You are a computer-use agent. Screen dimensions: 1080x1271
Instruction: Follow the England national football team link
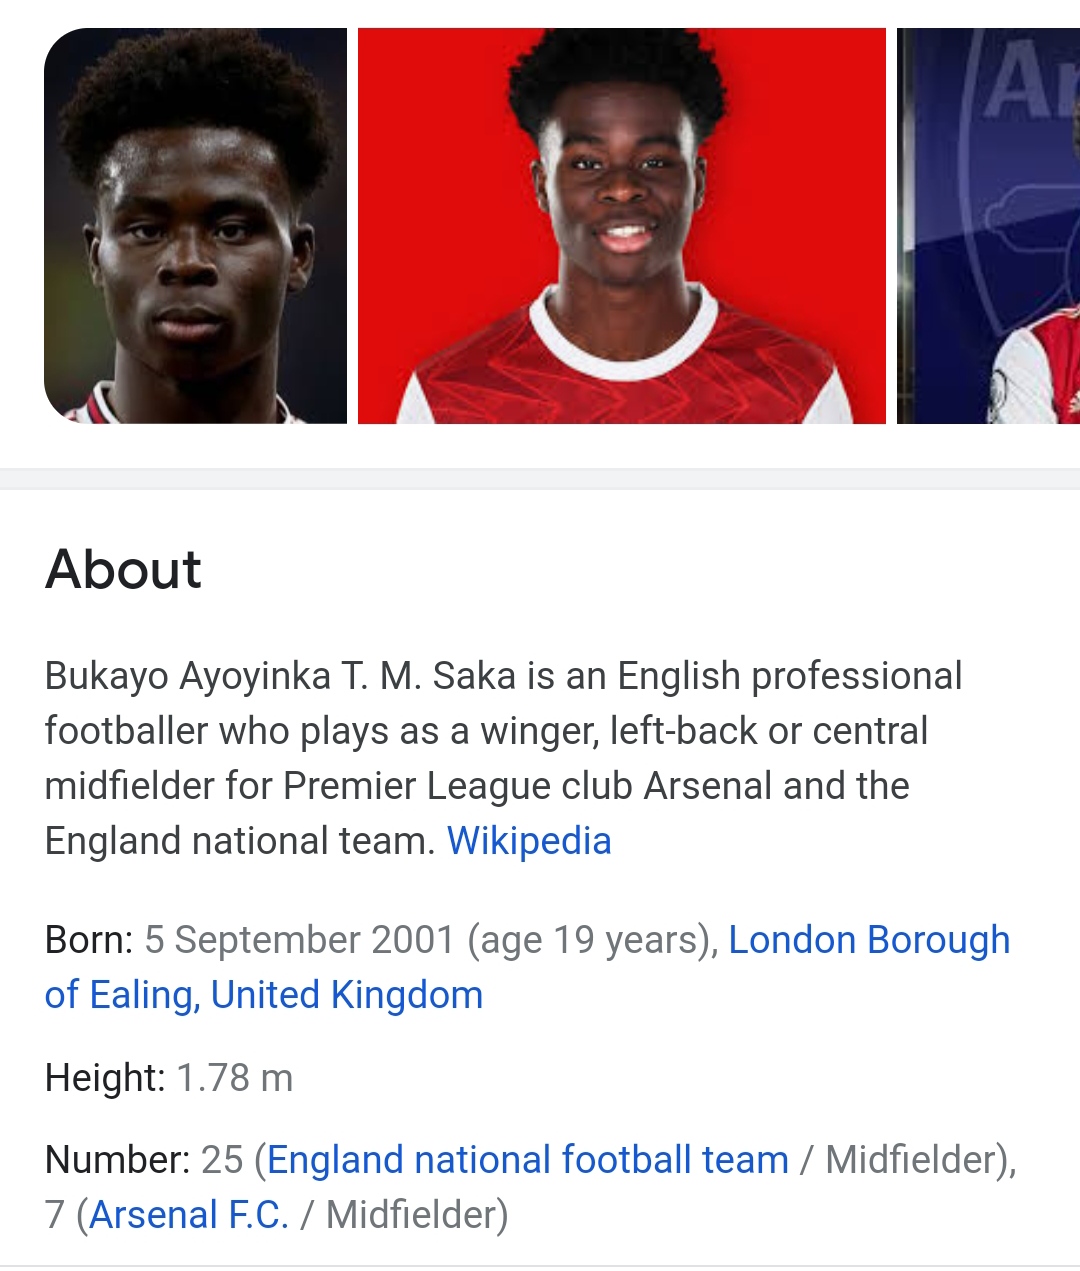528,1160
